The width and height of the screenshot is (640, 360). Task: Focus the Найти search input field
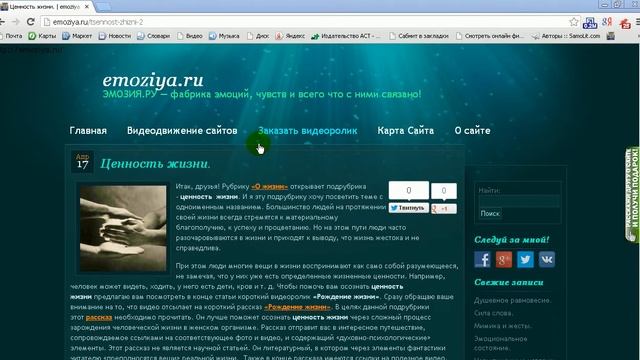point(519,201)
